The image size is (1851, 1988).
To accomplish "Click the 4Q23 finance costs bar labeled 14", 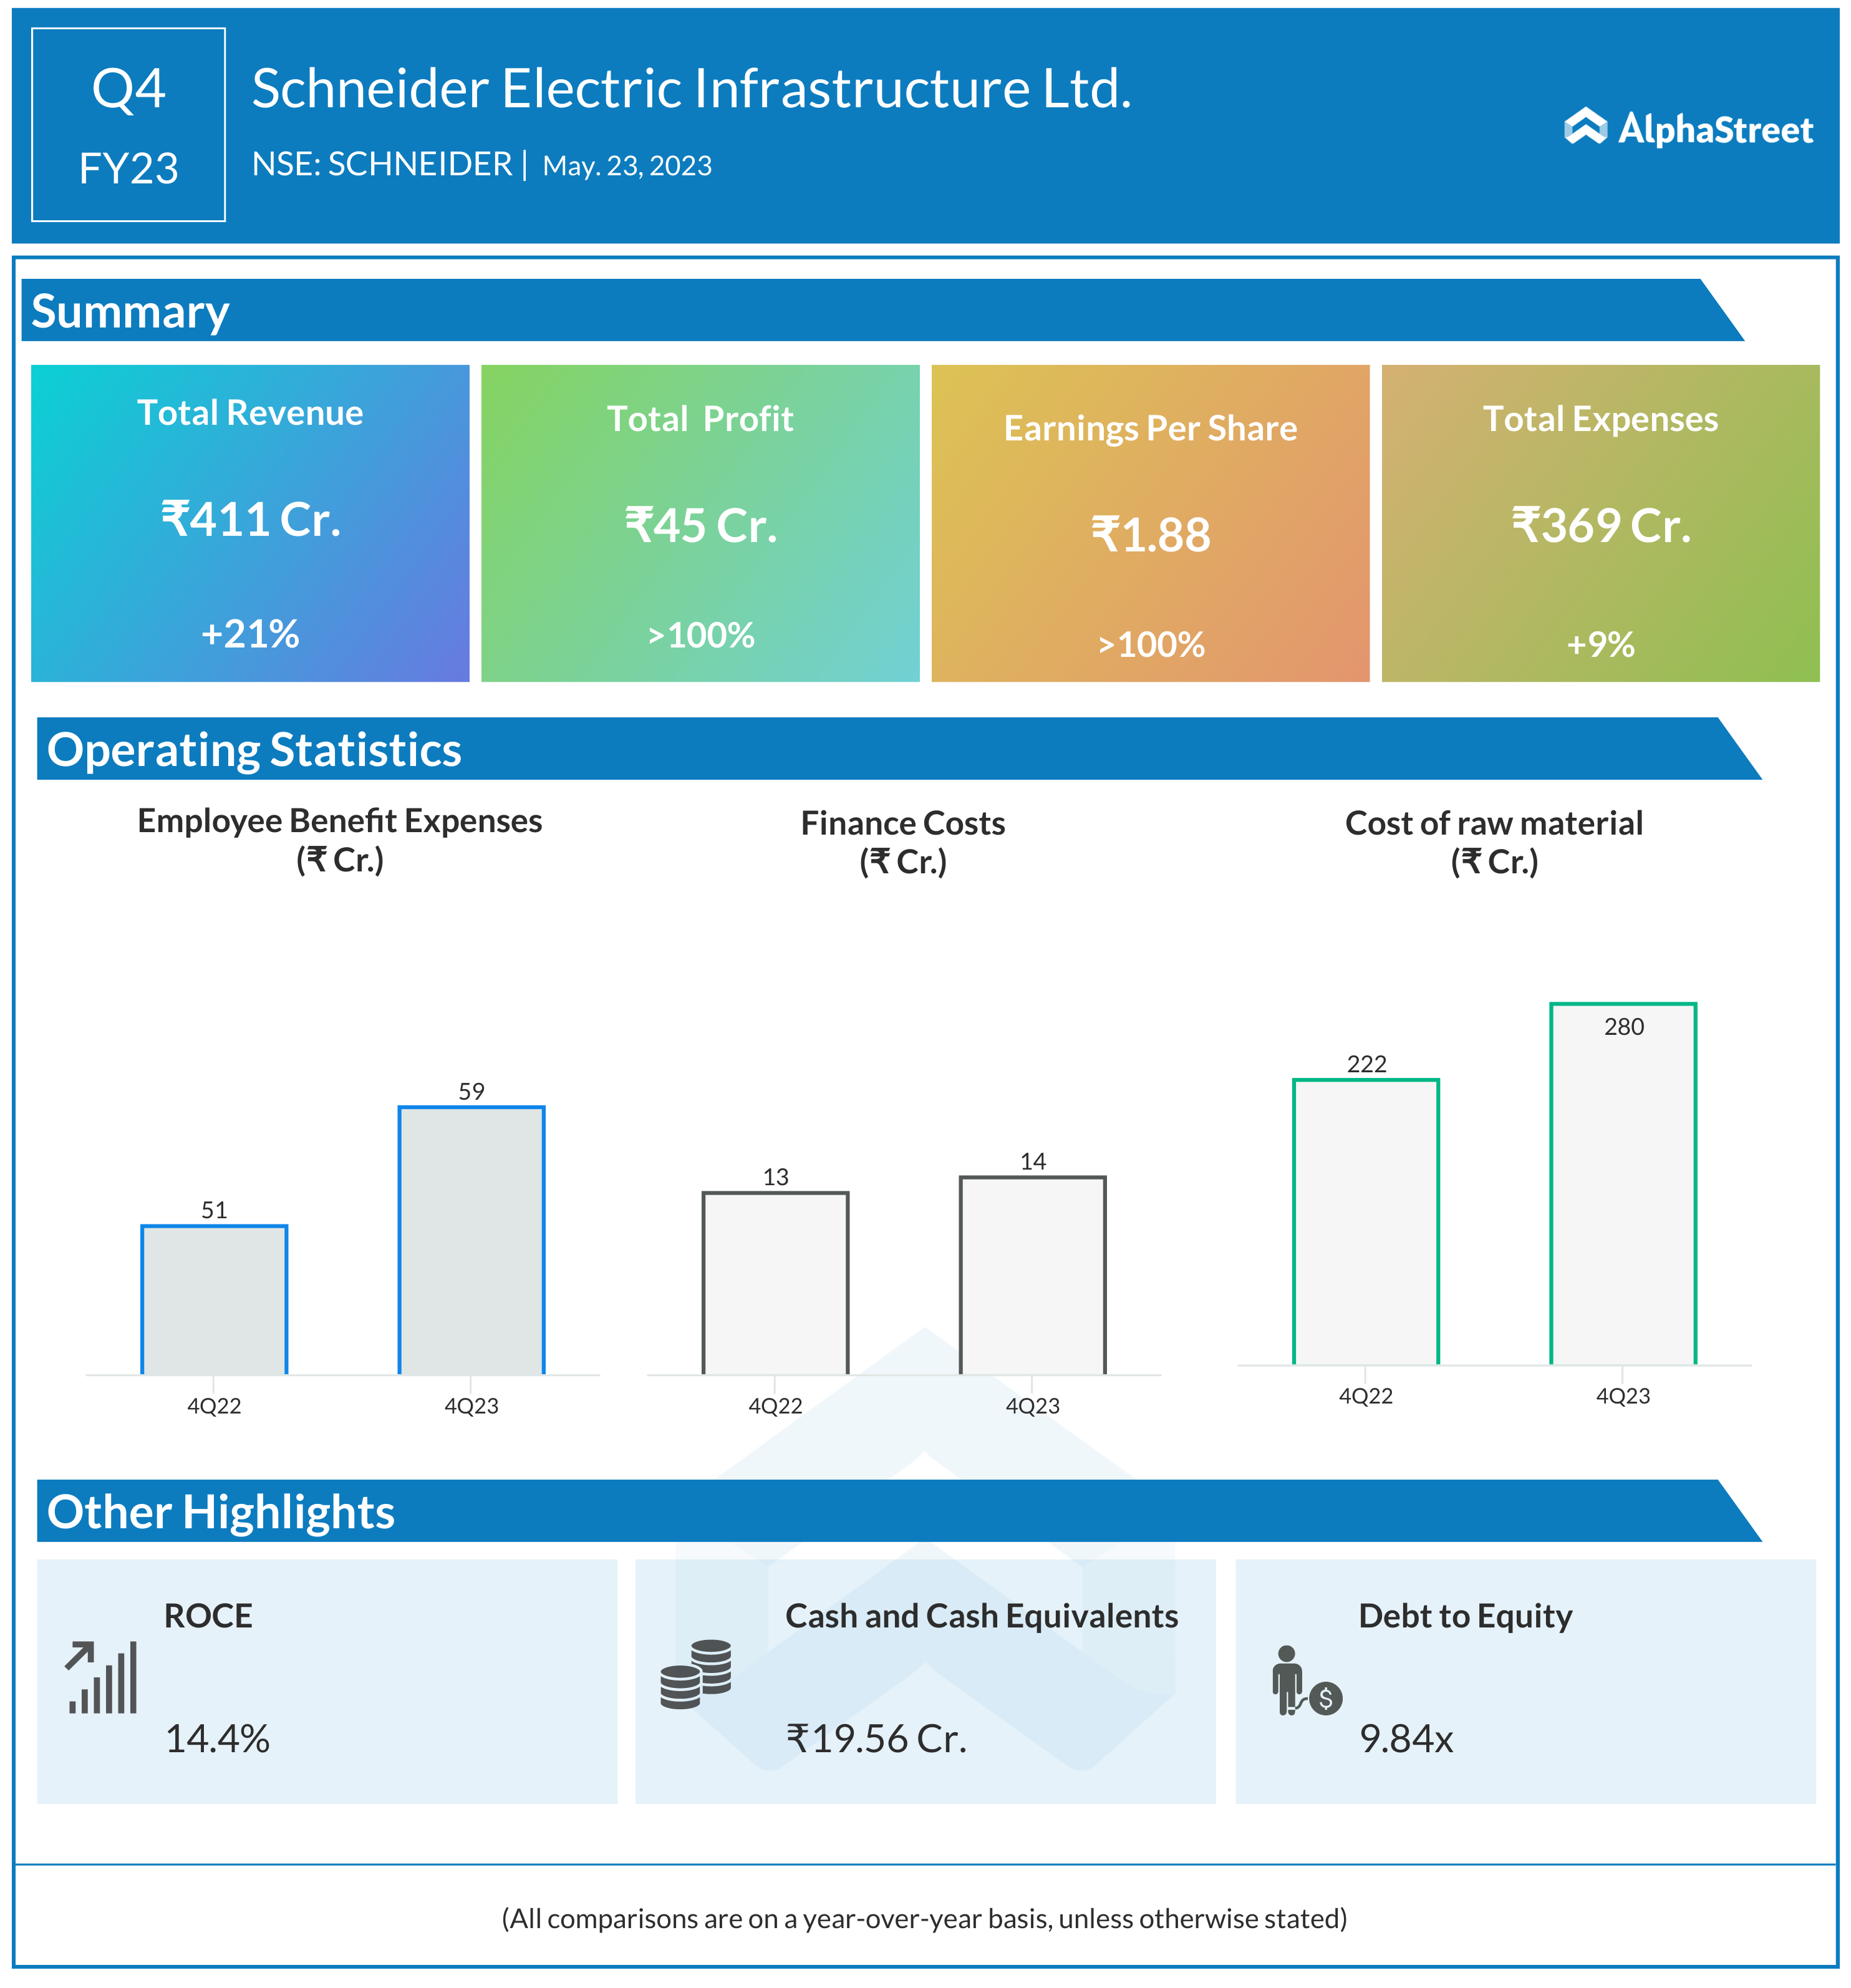I will pyautogui.click(x=1032, y=1275).
